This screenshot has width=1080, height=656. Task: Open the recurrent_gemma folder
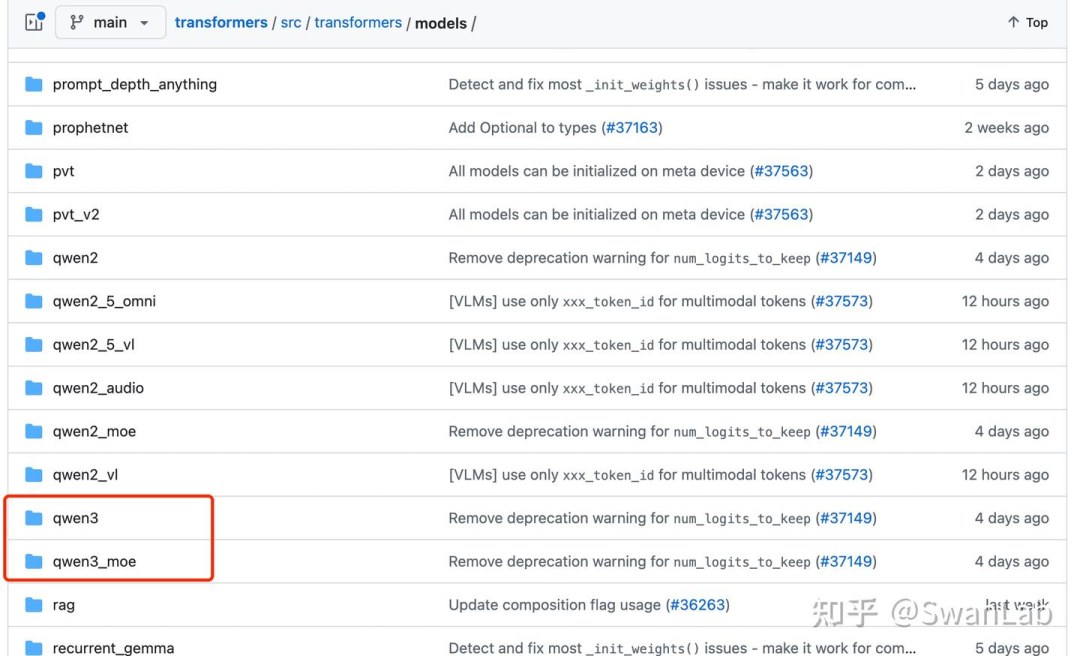[x=113, y=648]
